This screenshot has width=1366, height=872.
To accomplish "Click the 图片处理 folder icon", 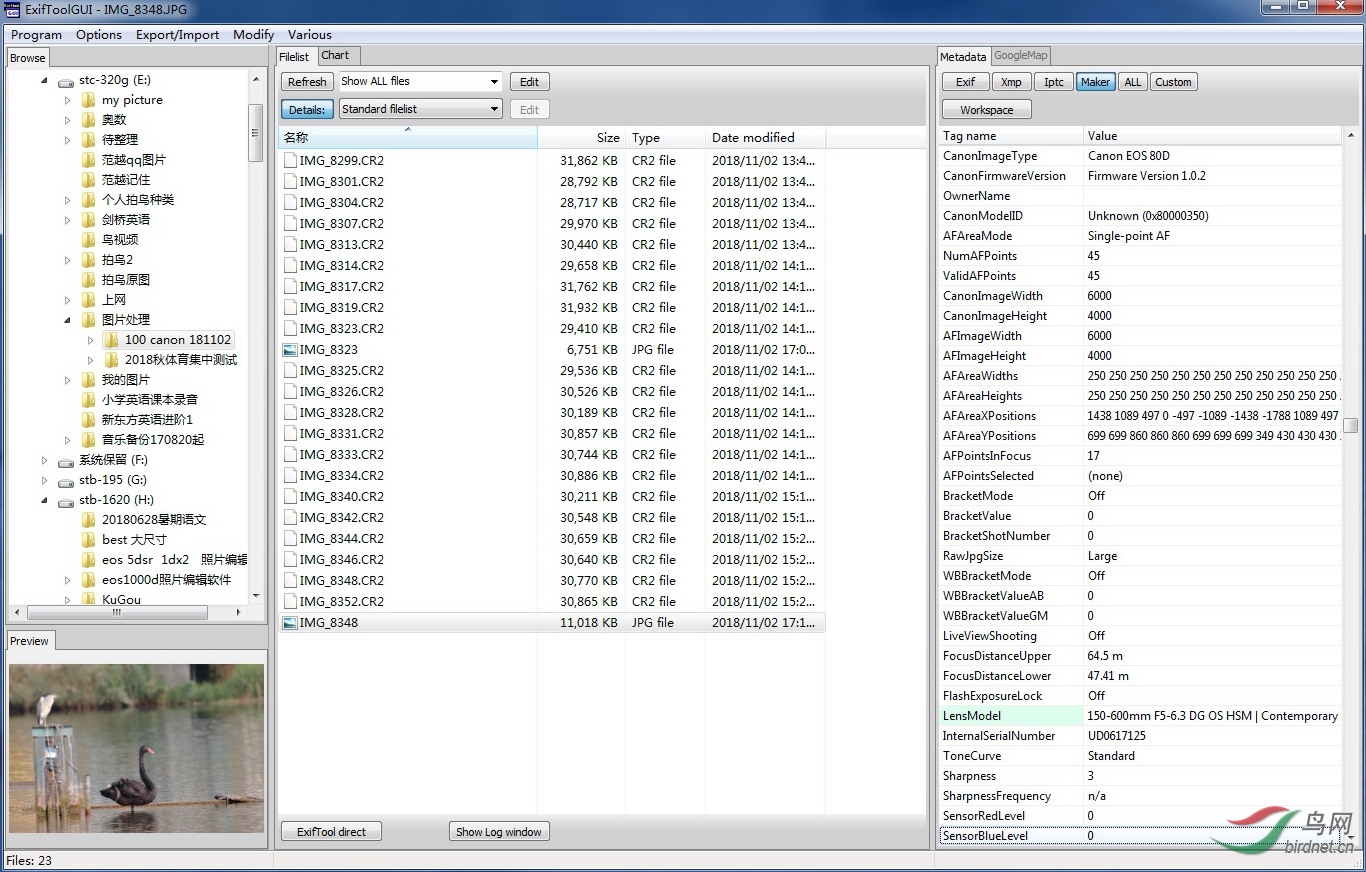I will pos(88,320).
